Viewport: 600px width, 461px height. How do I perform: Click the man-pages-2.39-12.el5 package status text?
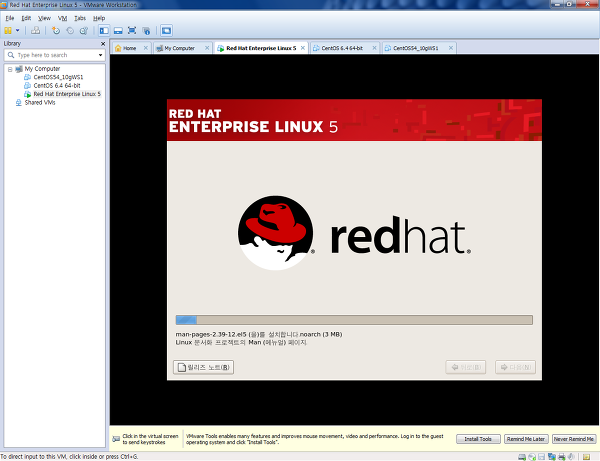pos(259,334)
